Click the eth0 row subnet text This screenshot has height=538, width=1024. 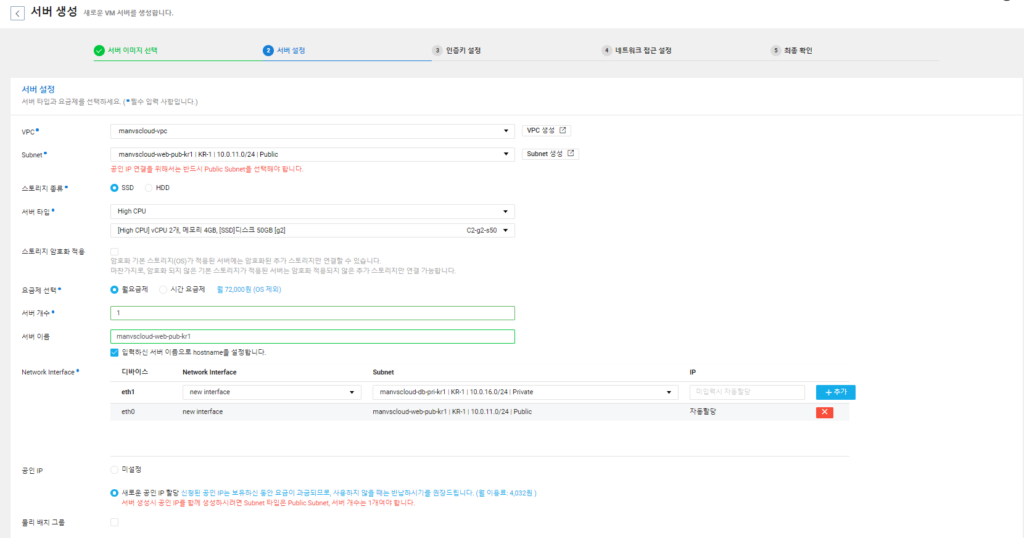[x=452, y=412]
